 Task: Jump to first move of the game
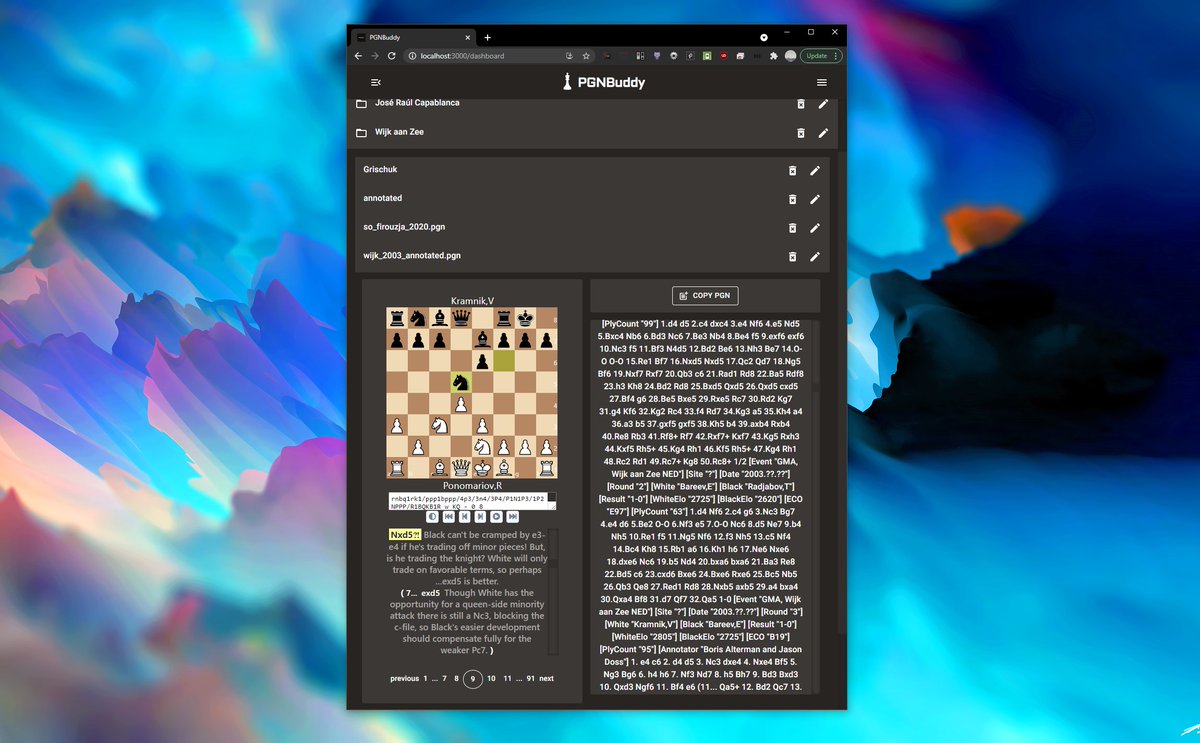point(448,517)
